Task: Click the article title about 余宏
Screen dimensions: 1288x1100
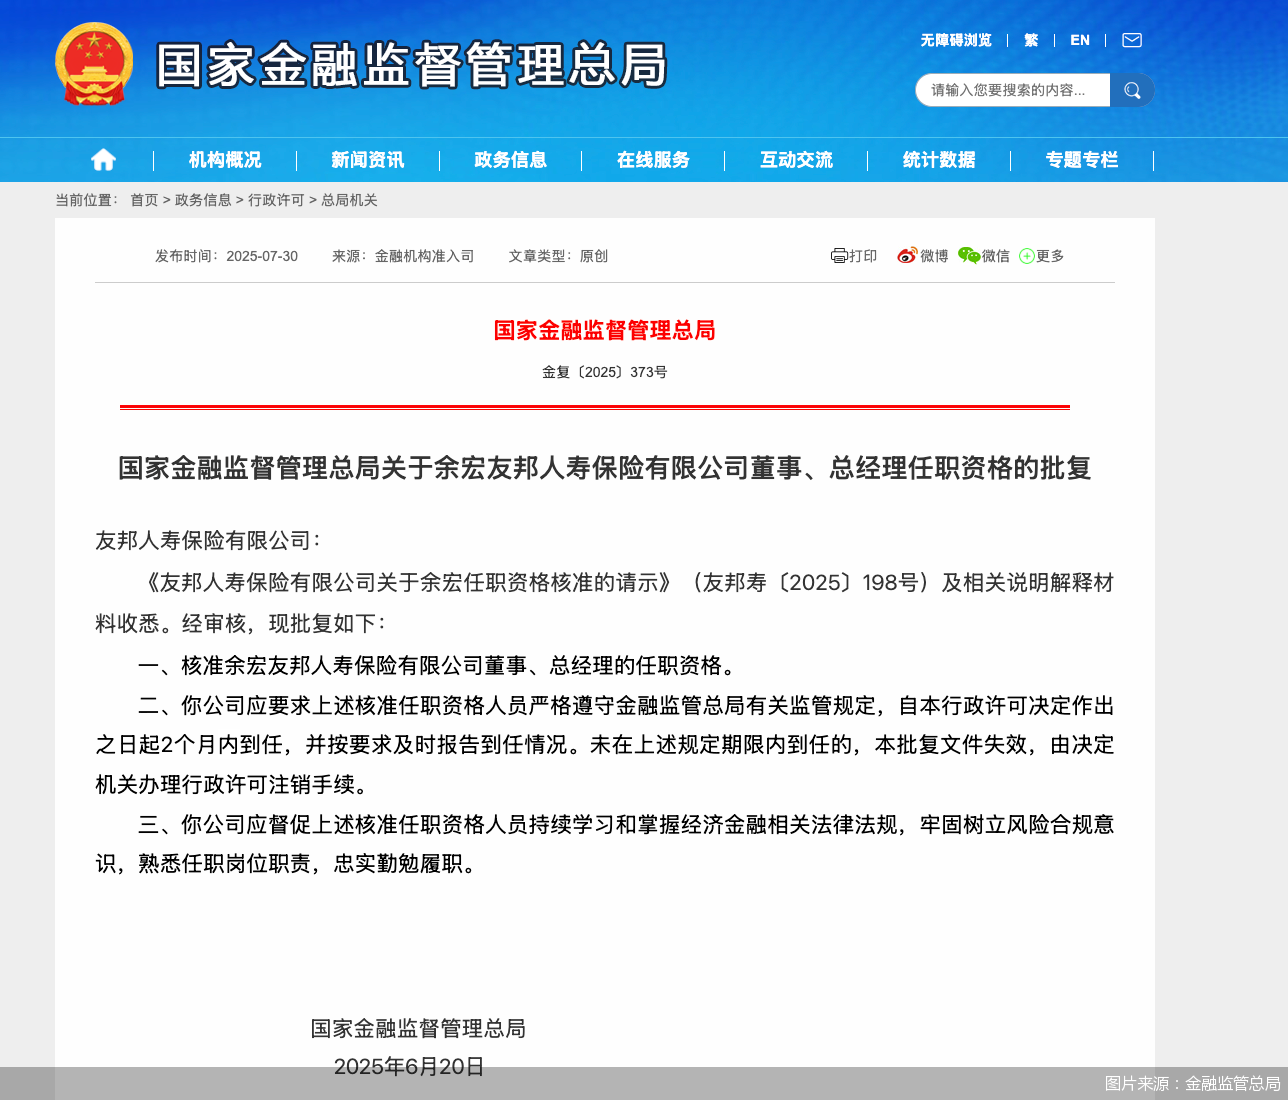Action: [x=605, y=468]
